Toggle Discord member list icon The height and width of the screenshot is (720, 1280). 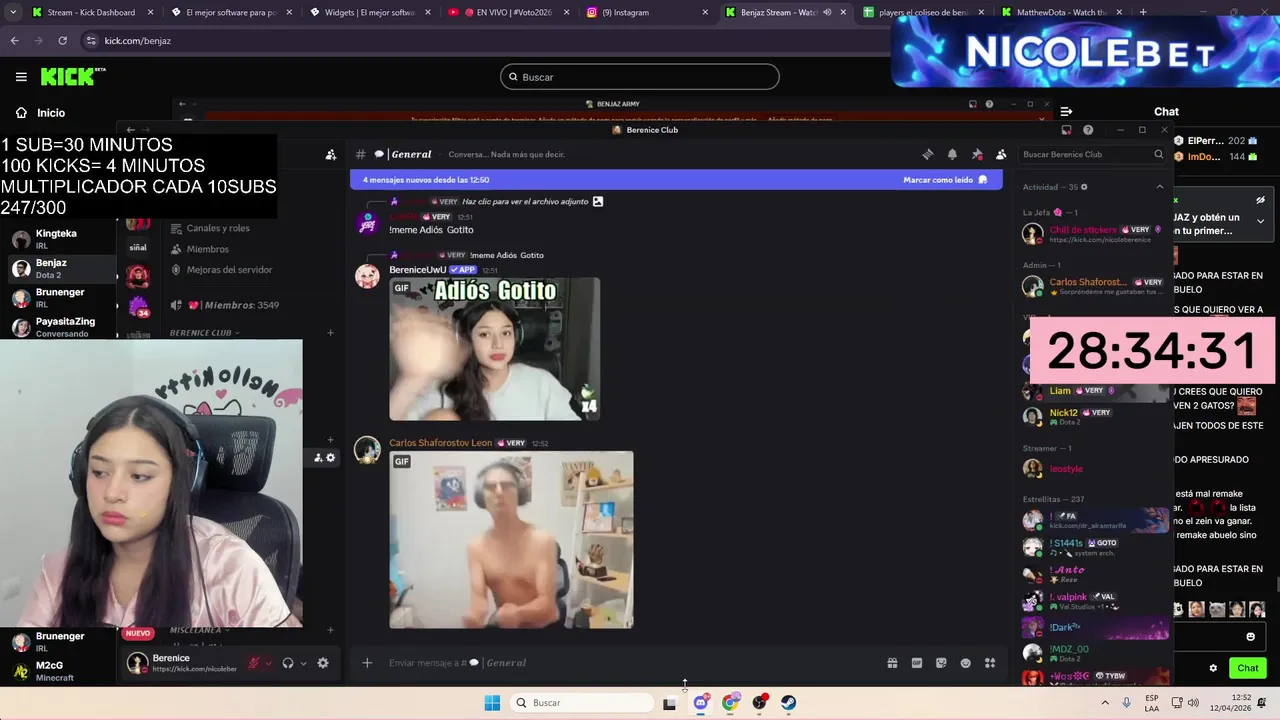tap(1001, 154)
